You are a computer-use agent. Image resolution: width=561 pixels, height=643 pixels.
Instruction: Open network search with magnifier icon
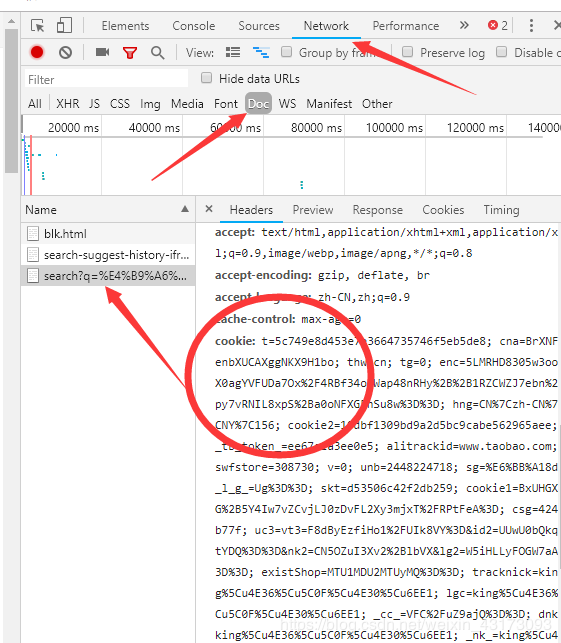(x=157, y=52)
